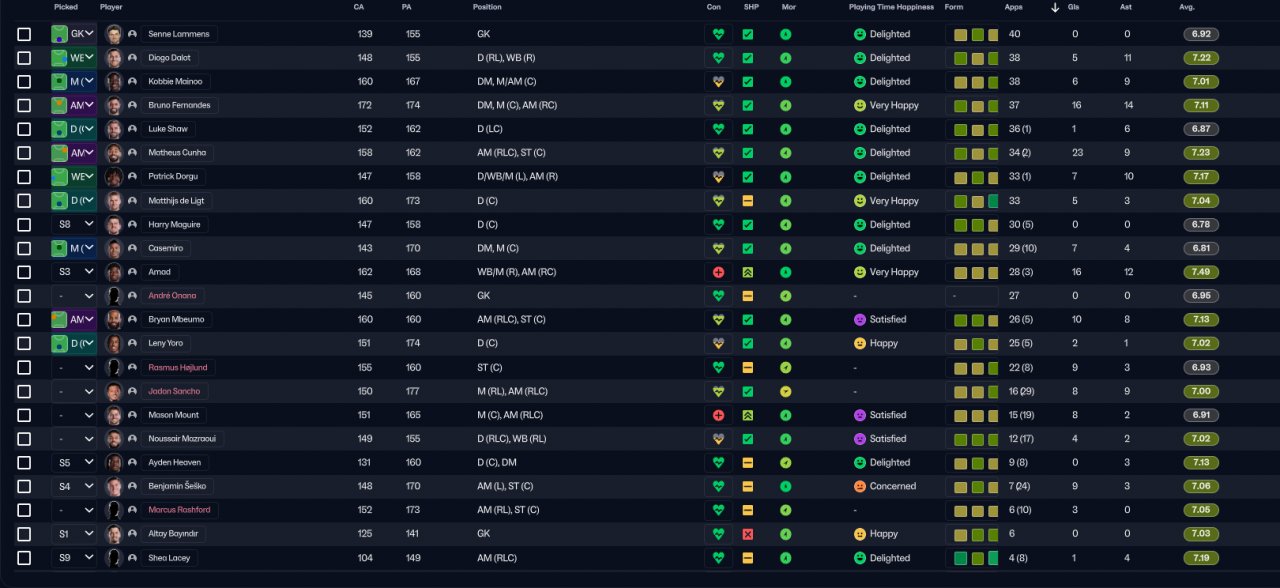The height and width of the screenshot is (588, 1280).
Task: Sort by the PA column header
Action: coord(406,7)
